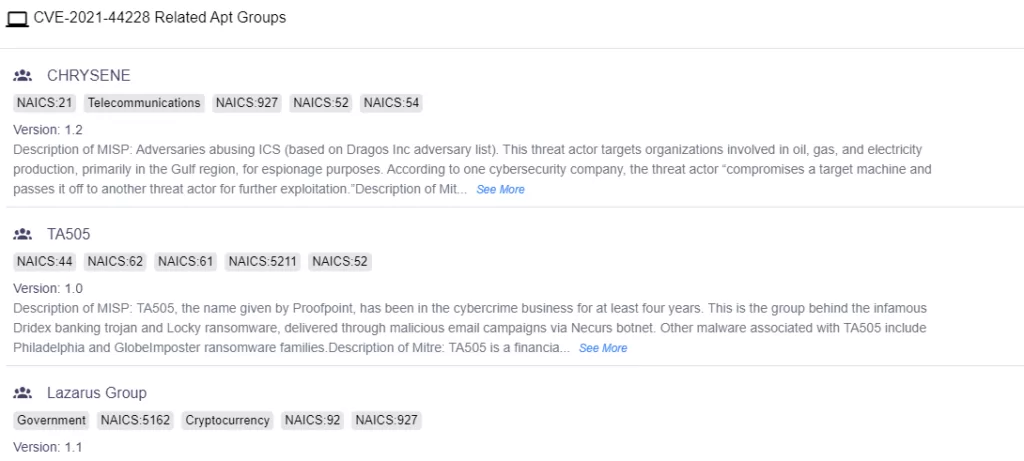The width and height of the screenshot is (1024, 461).
Task: Select the NAICS:44 tag
Action: point(44,262)
